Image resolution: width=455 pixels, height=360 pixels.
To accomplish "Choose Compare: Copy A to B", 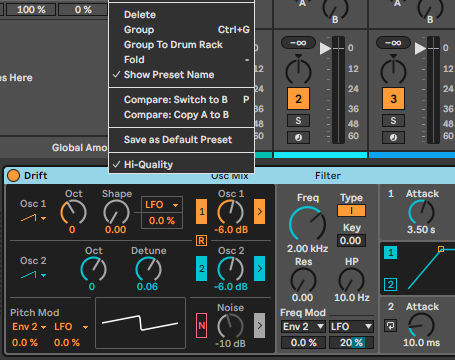I will 182,115.
